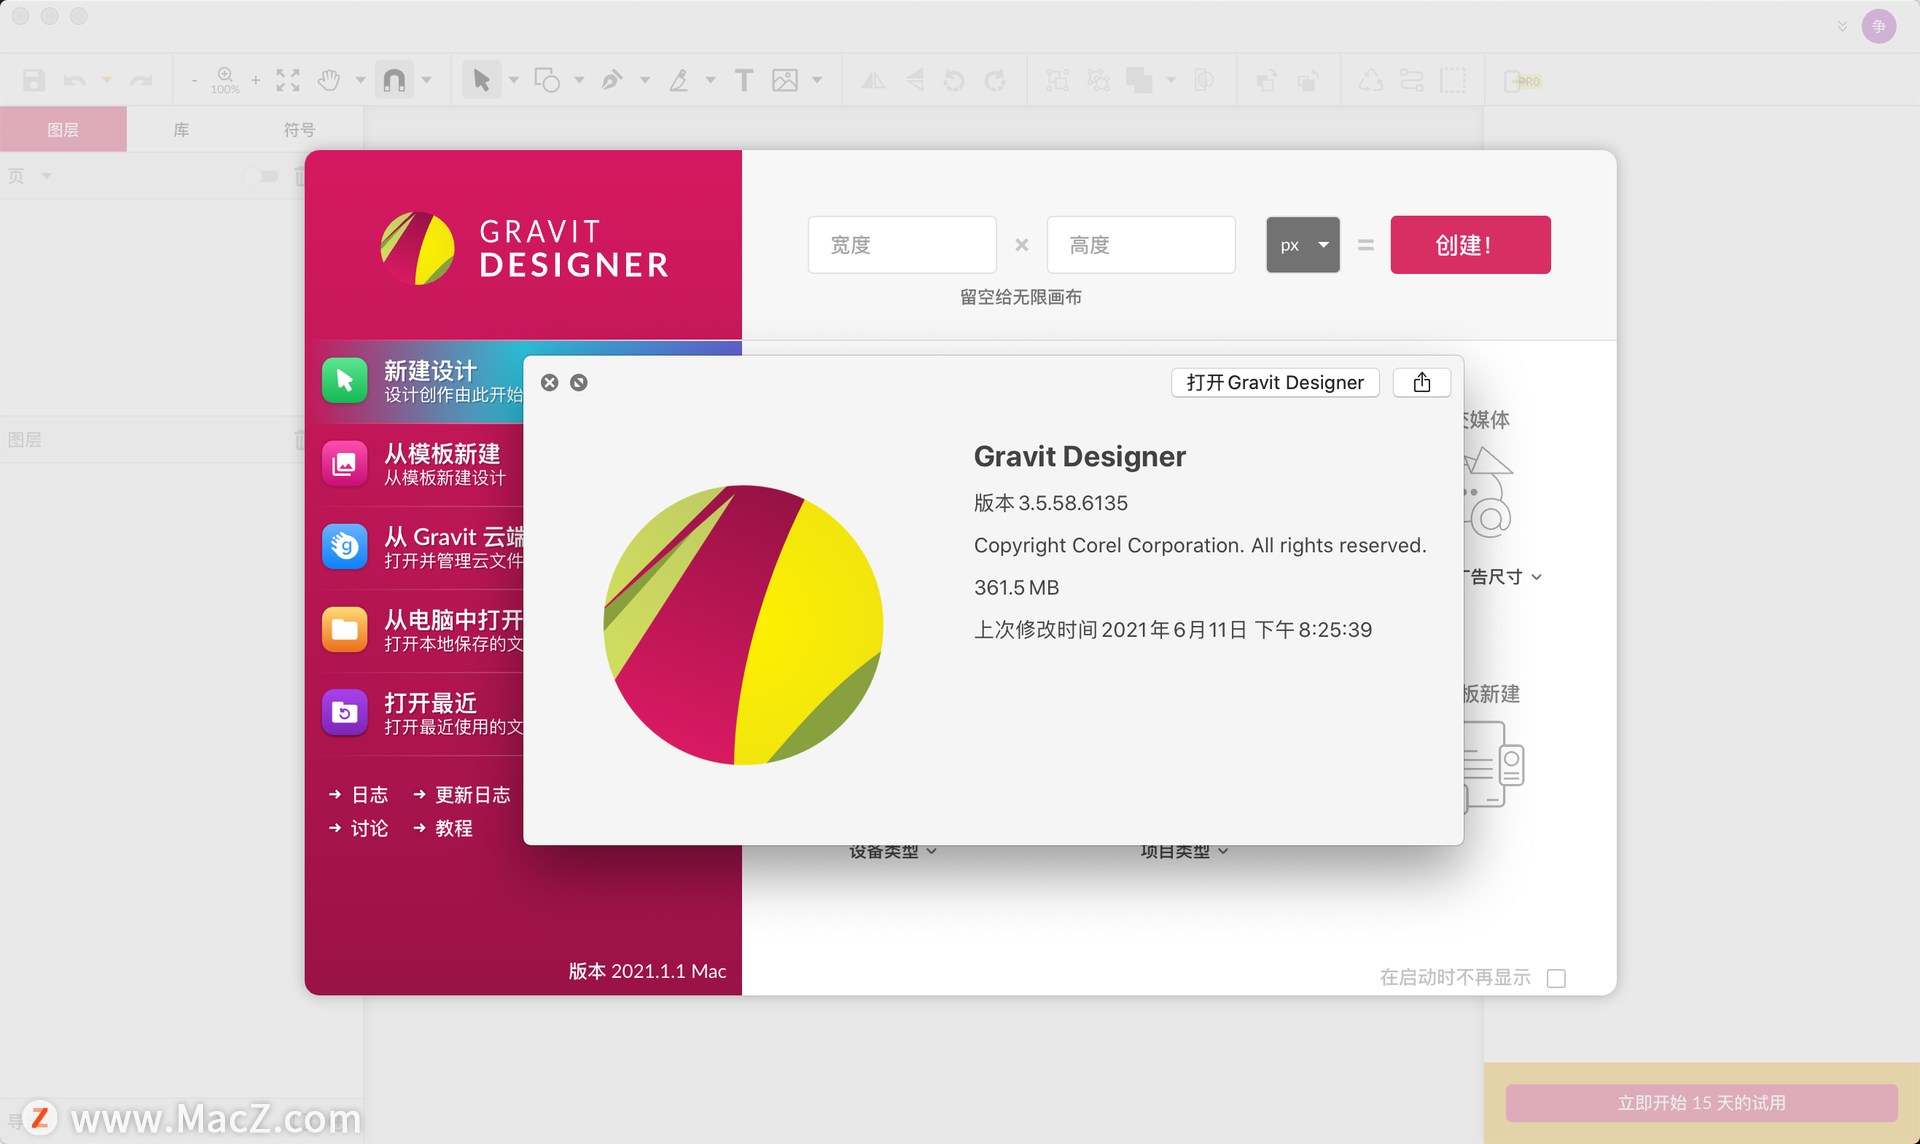Click the Gravit Designer logo preview
Image resolution: width=1920 pixels, height=1144 pixels.
coord(743,625)
